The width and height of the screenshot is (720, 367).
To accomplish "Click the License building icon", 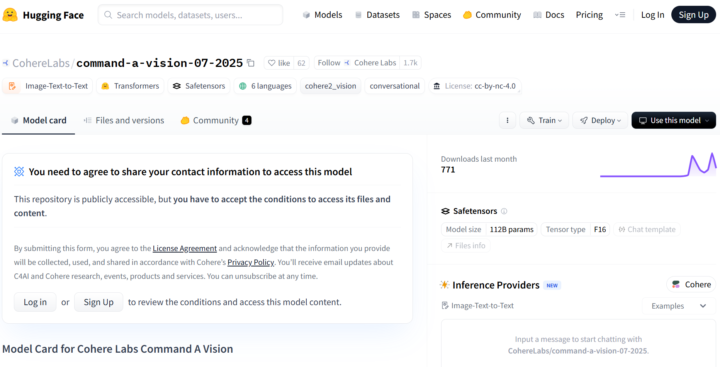I will tap(436, 86).
